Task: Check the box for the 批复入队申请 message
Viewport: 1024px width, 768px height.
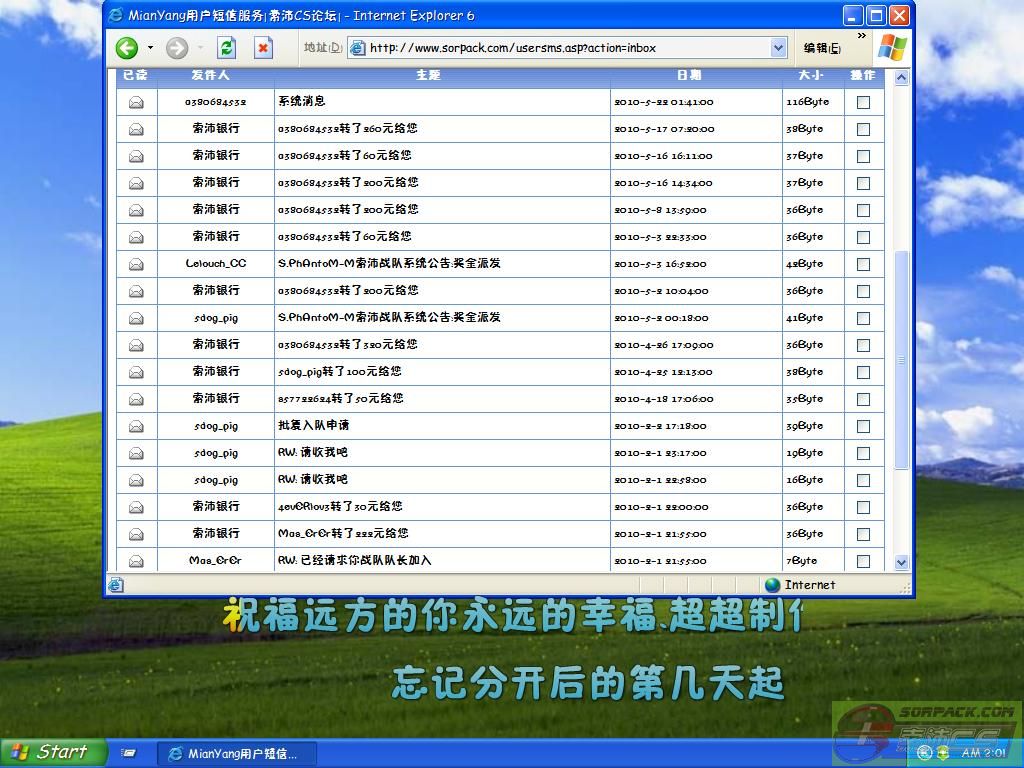Action: pyautogui.click(x=863, y=426)
